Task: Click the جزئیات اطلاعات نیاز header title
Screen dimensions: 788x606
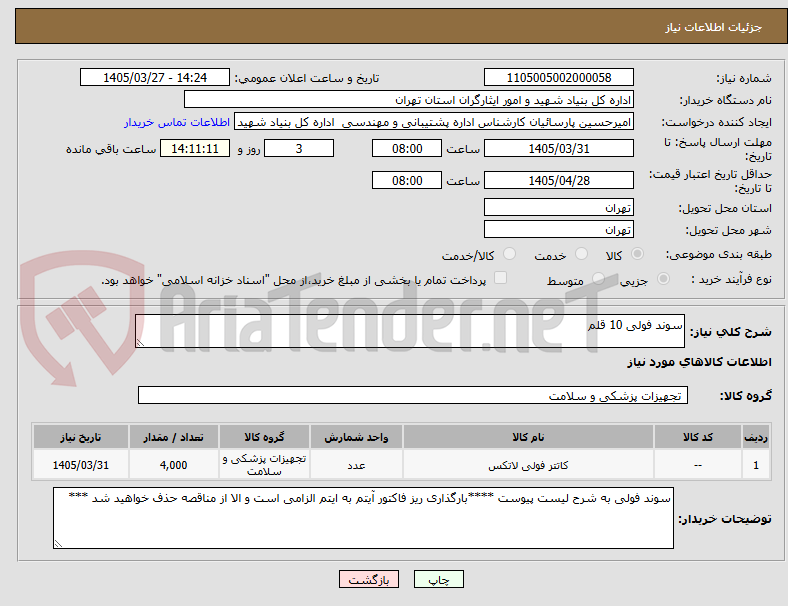Action: [714, 27]
